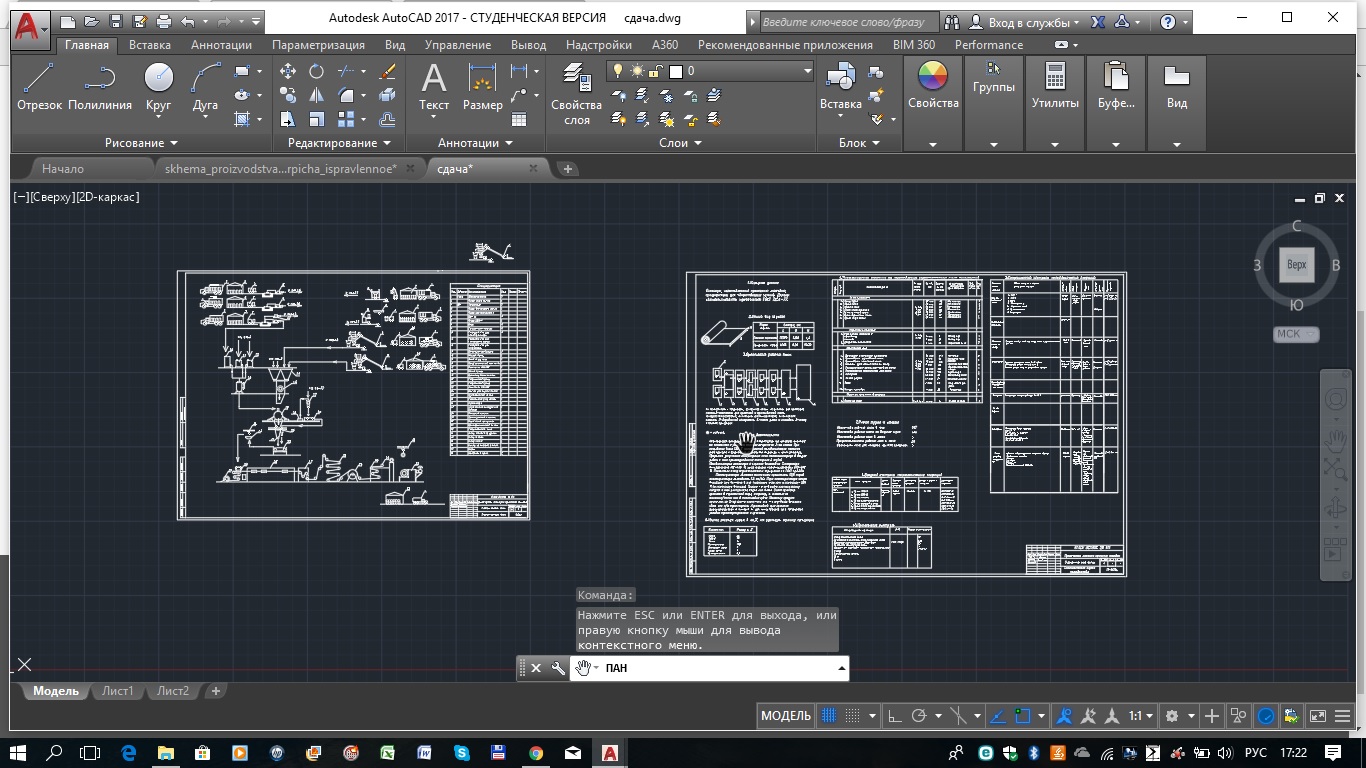Open Chrome from the Windows taskbar
1366x768 pixels.
536,752
